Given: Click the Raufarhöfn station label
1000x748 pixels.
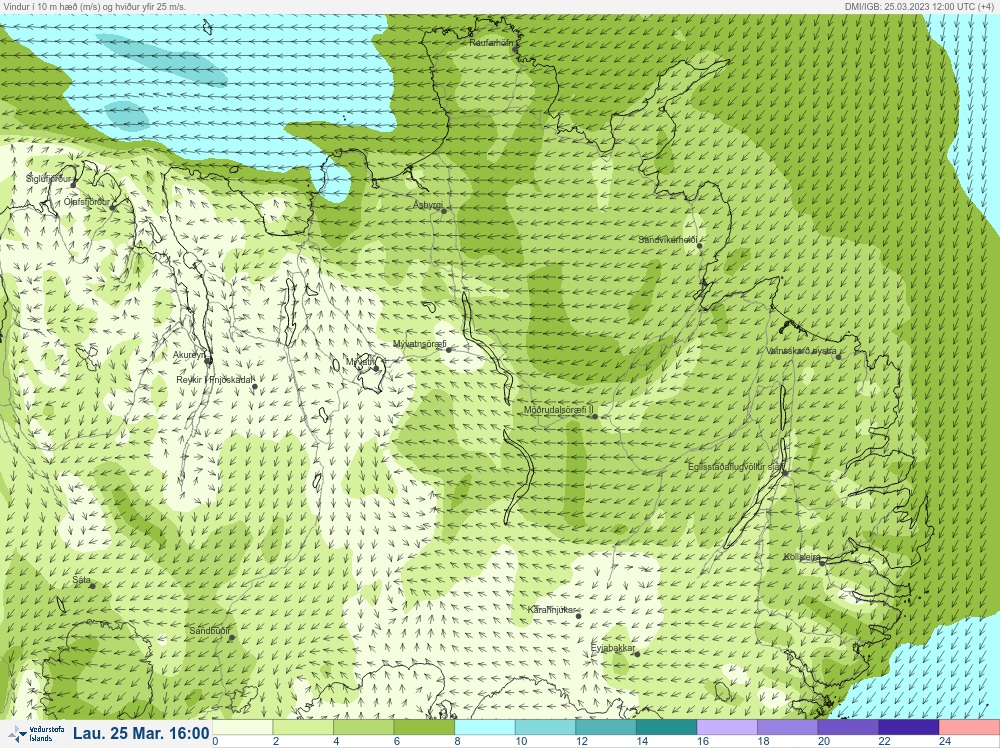Looking at the screenshot, I should [492, 43].
